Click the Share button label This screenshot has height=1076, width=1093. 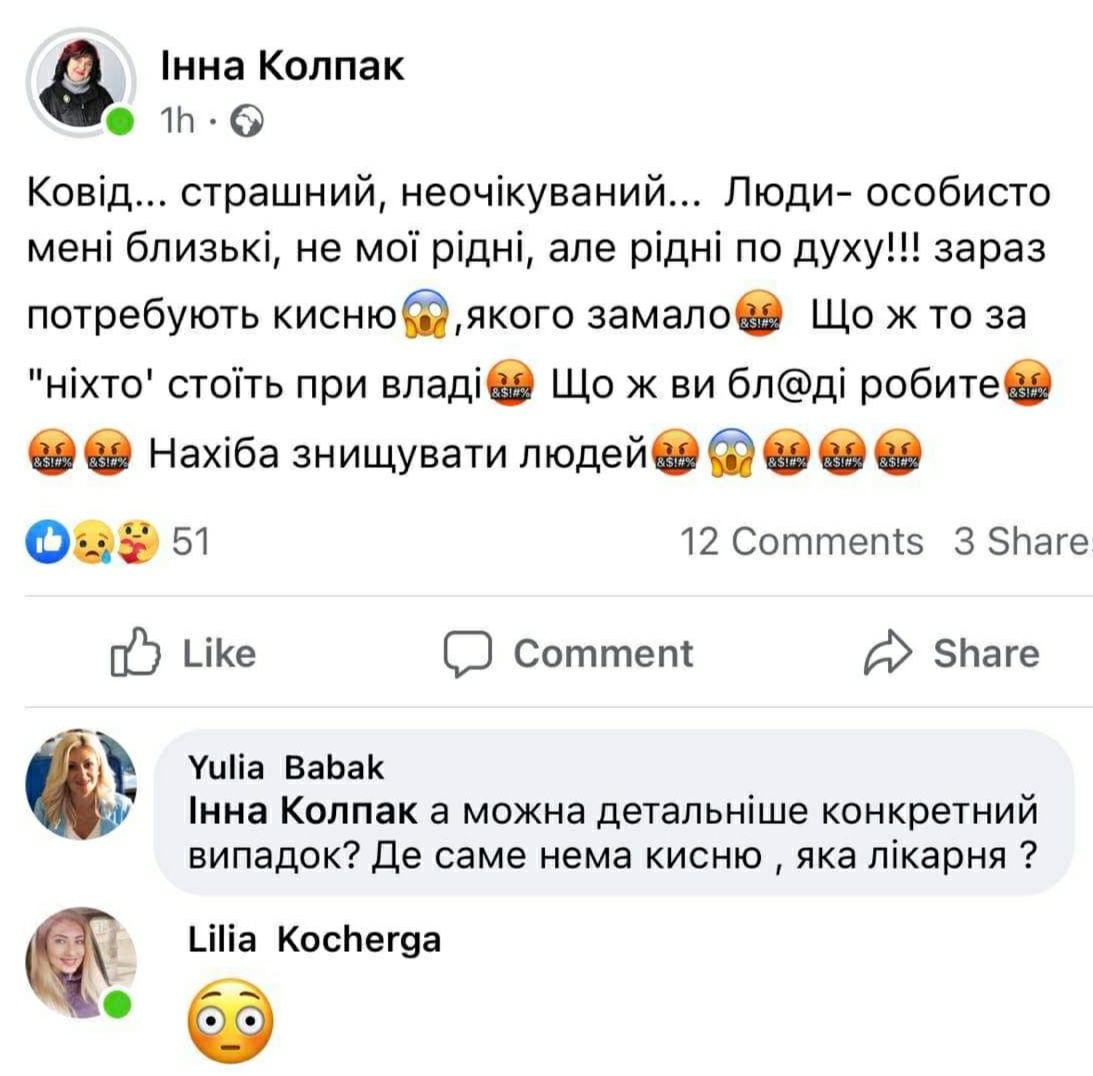(x=986, y=654)
